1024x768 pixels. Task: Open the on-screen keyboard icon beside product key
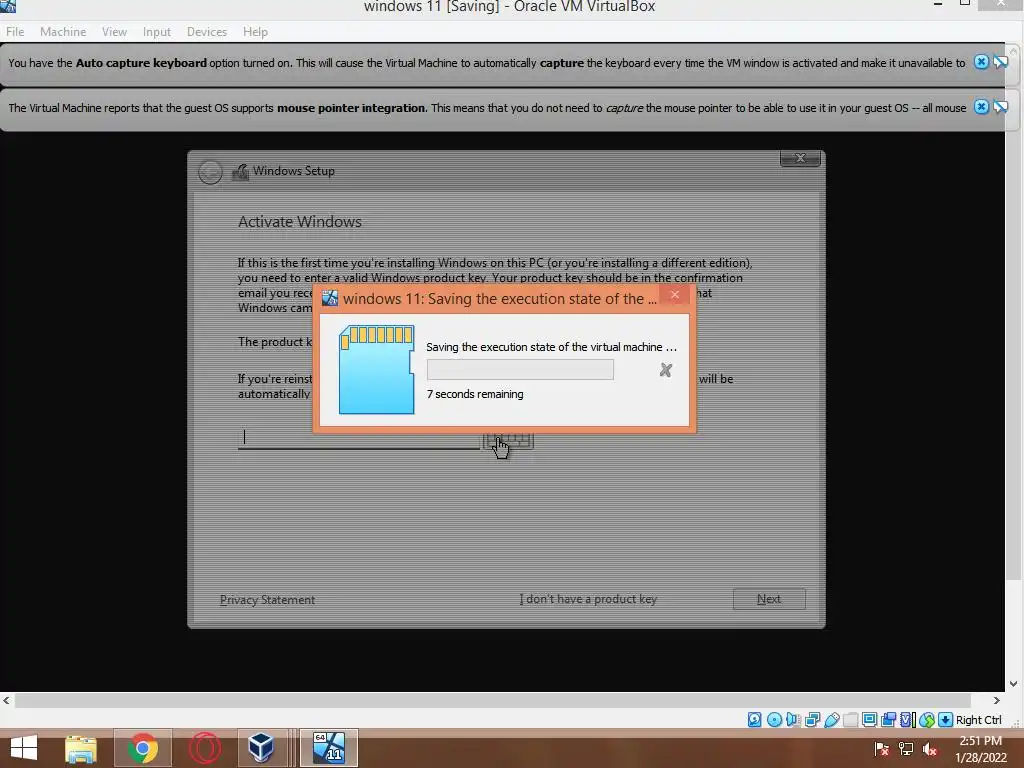508,440
